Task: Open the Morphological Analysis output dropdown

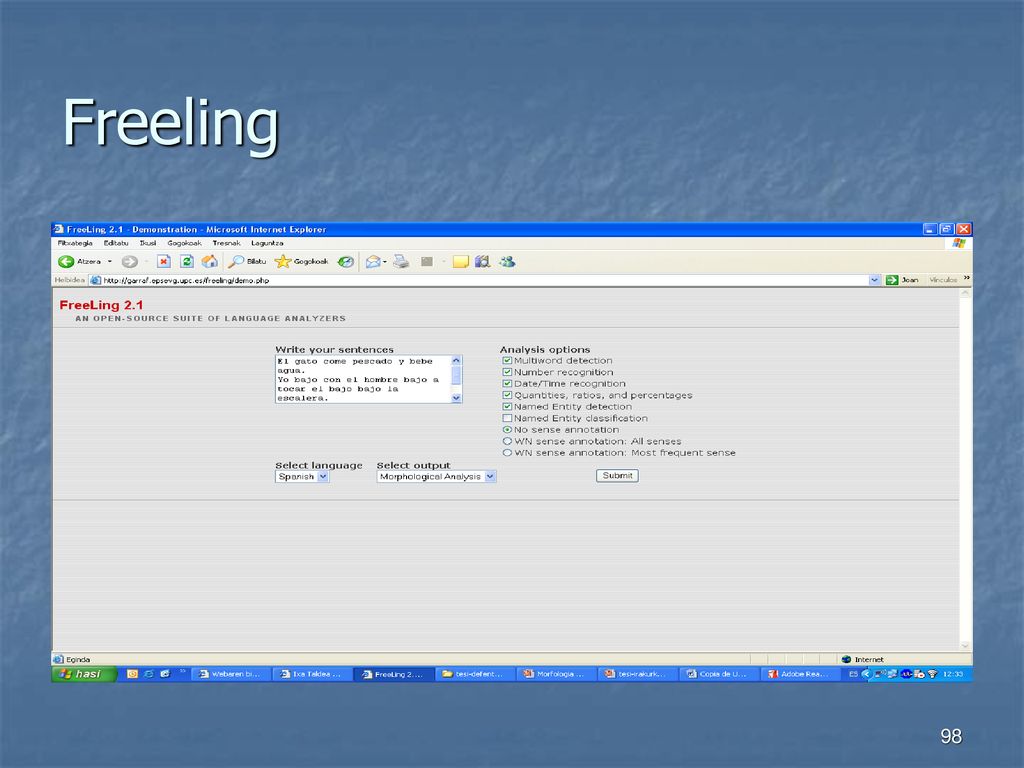Action: 436,477
